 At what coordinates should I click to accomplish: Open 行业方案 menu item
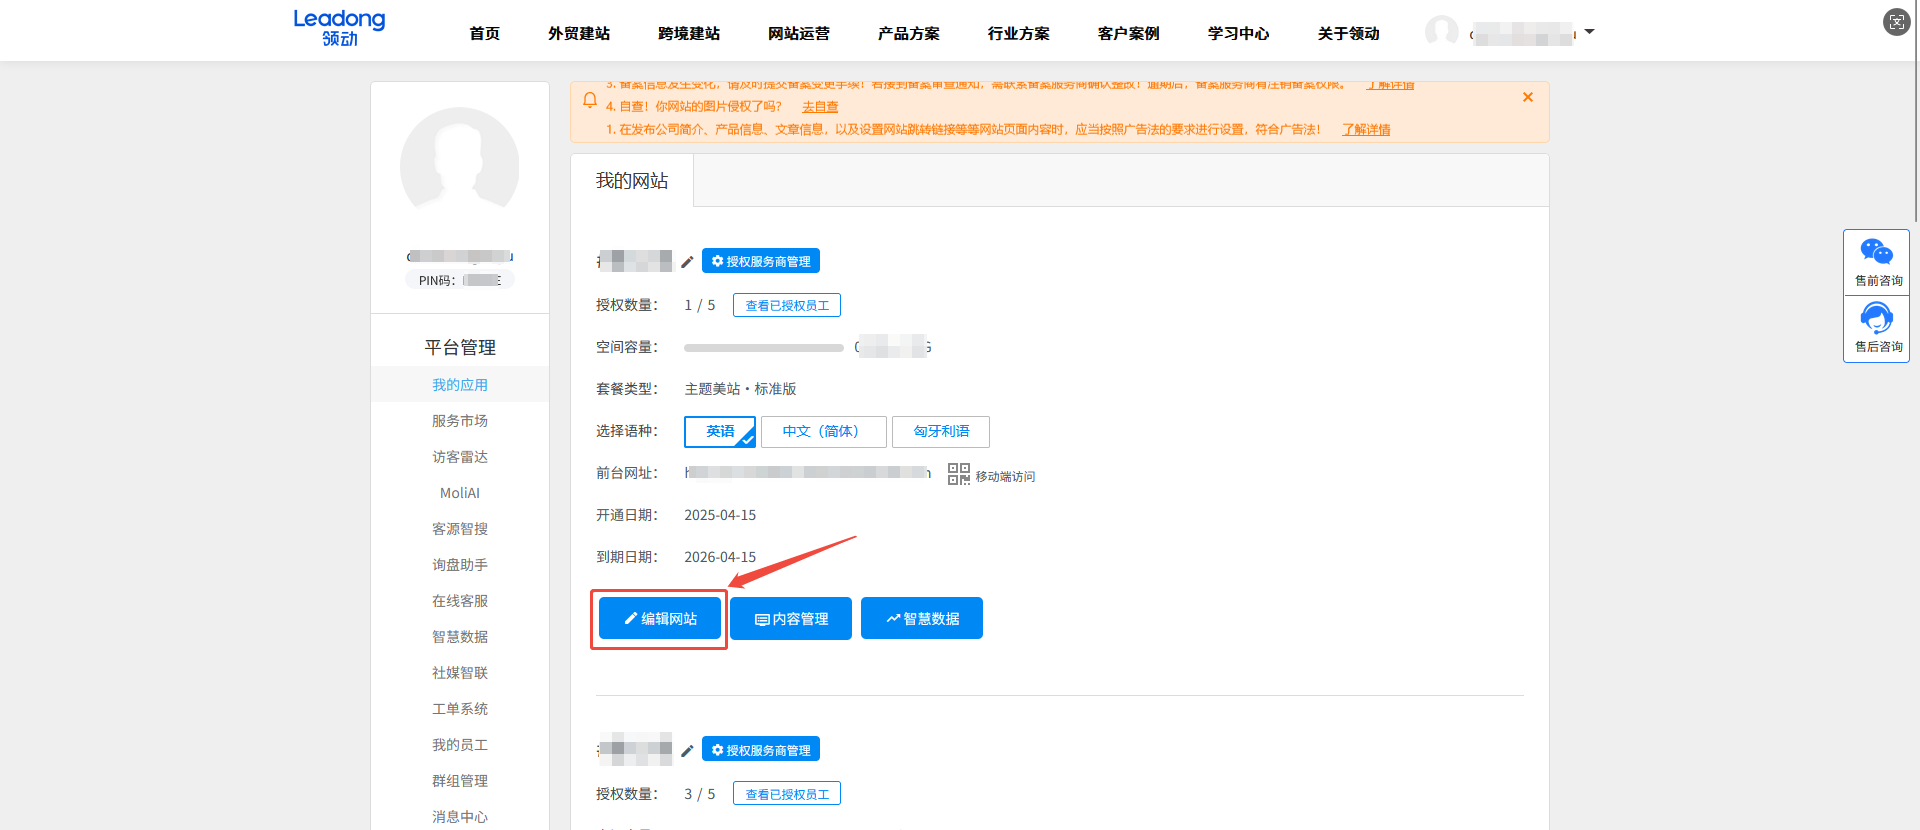click(x=1019, y=33)
